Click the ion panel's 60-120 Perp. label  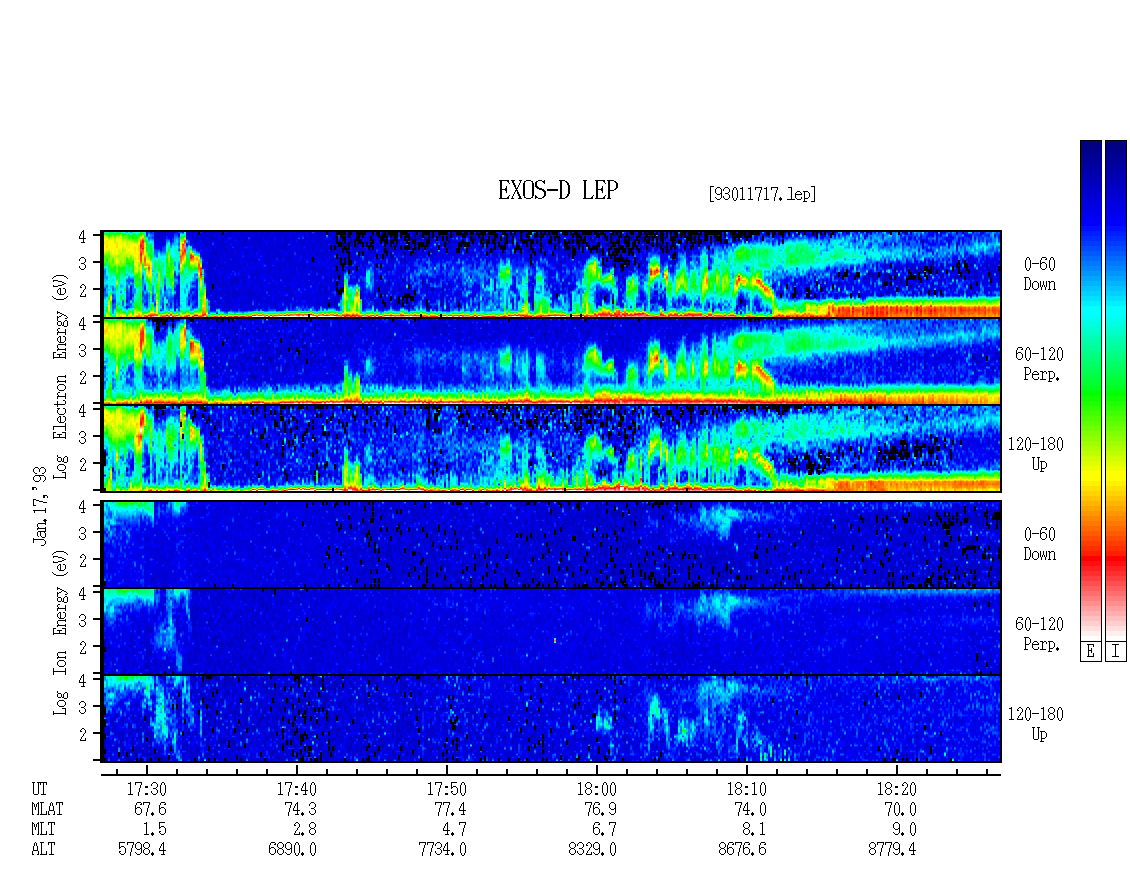point(1039,634)
